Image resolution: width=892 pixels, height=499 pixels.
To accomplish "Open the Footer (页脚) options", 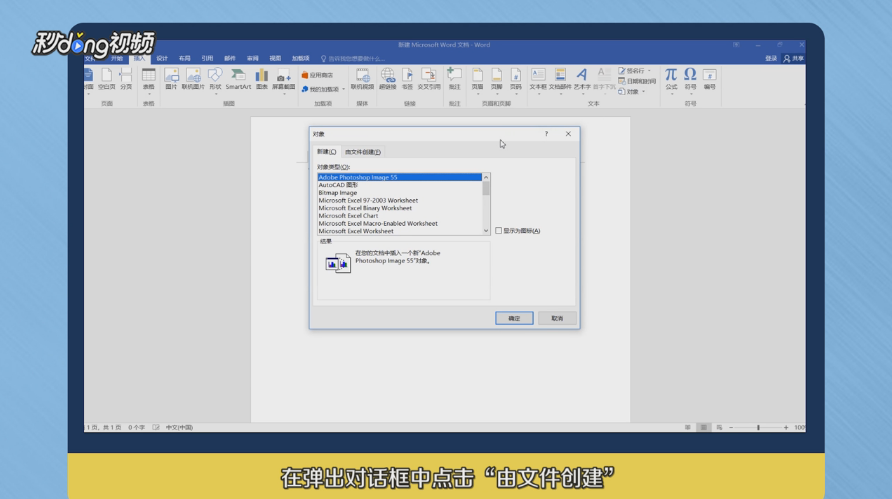I will [497, 79].
